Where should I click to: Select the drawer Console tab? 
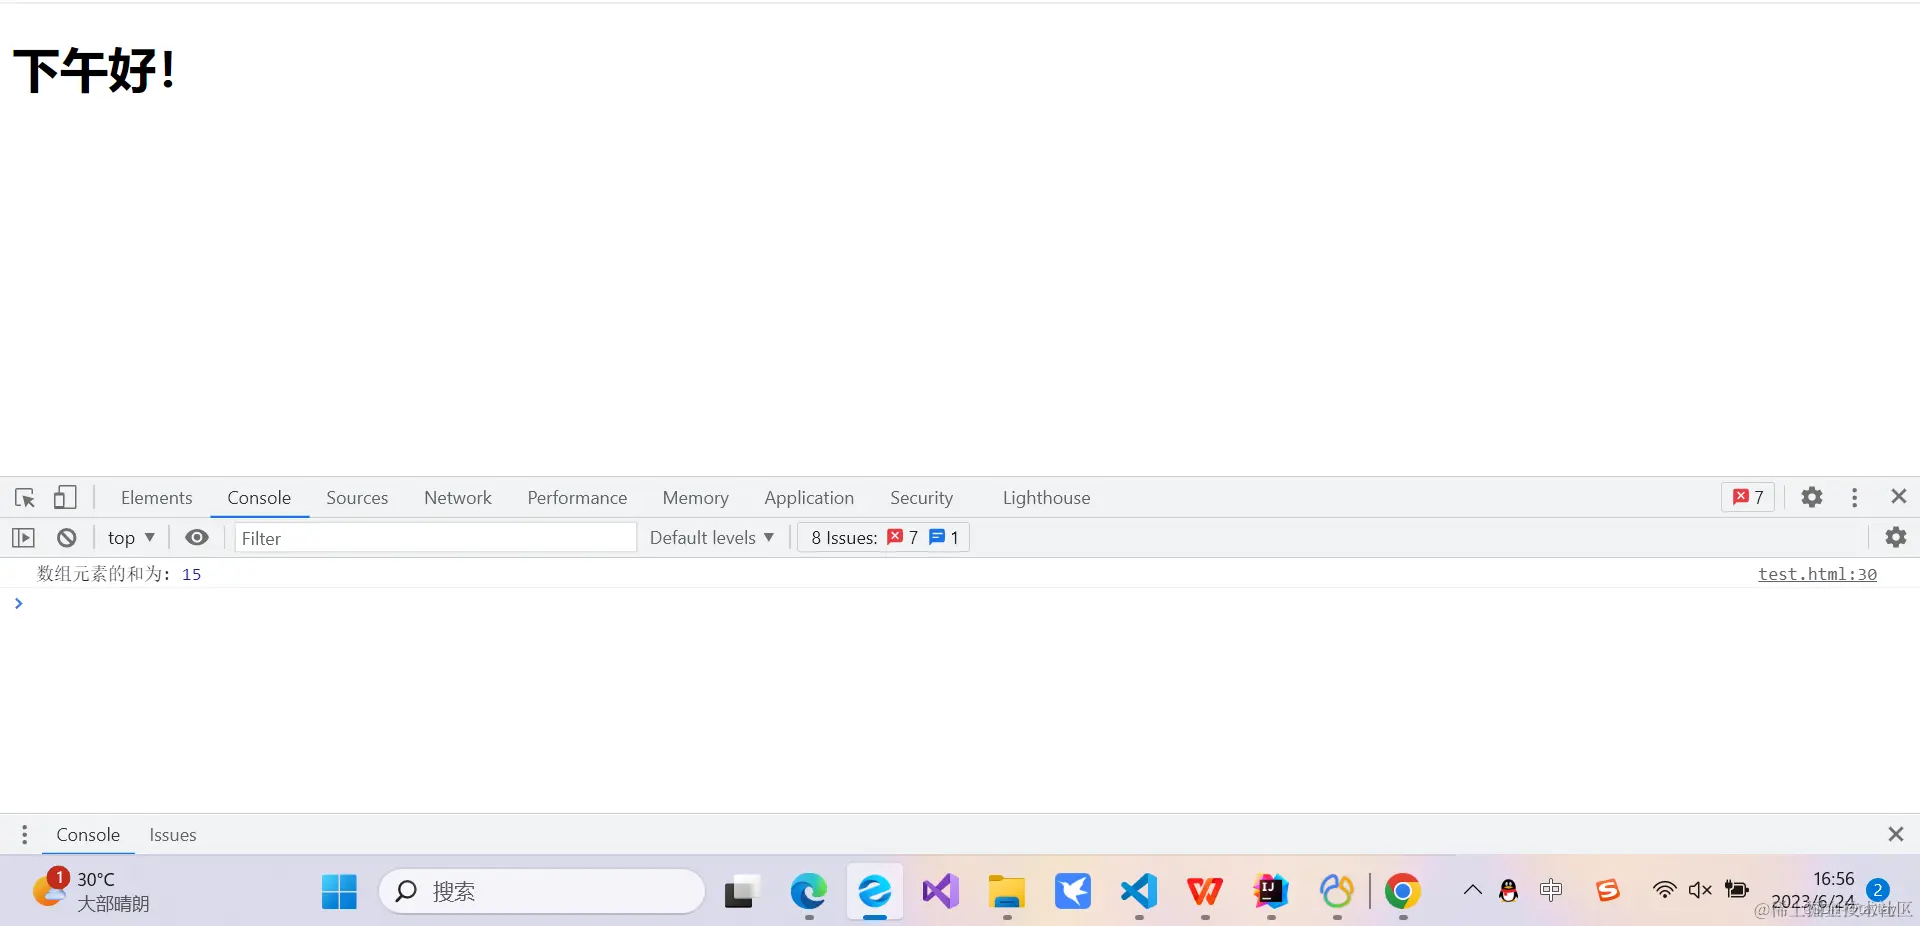click(x=88, y=834)
